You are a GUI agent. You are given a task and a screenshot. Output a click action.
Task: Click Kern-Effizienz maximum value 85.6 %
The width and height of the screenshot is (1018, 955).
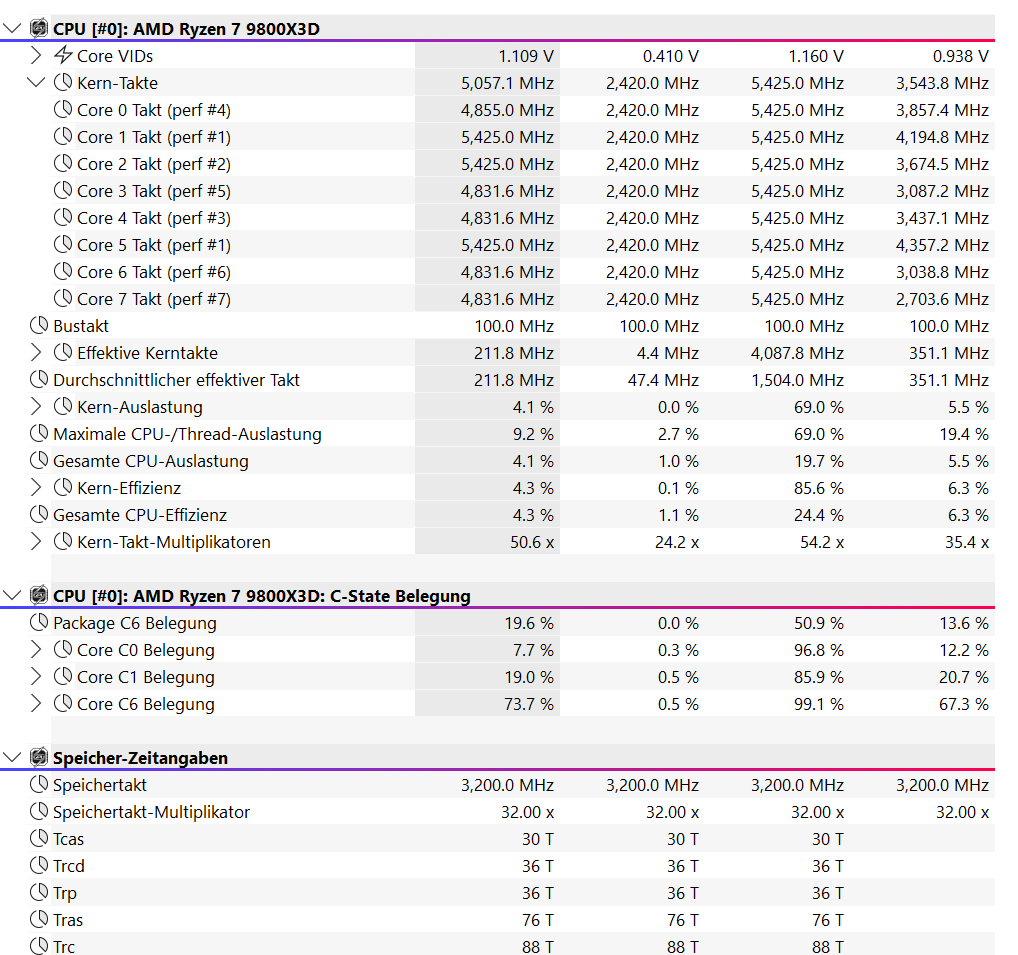tap(819, 488)
